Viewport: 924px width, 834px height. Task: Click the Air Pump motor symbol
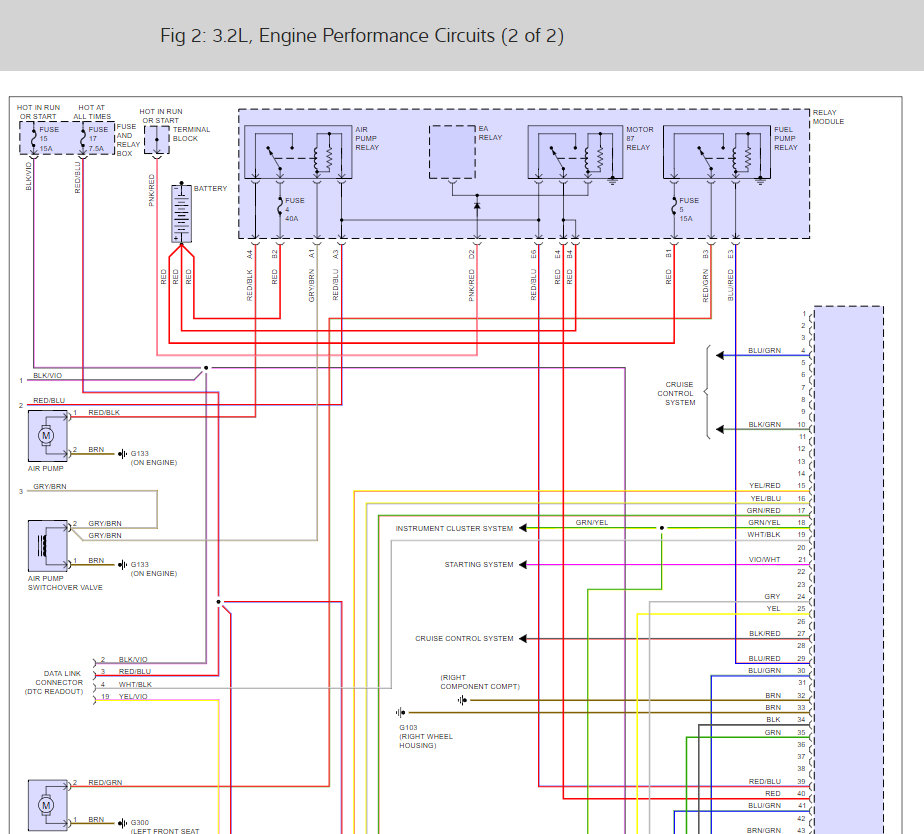(47, 435)
